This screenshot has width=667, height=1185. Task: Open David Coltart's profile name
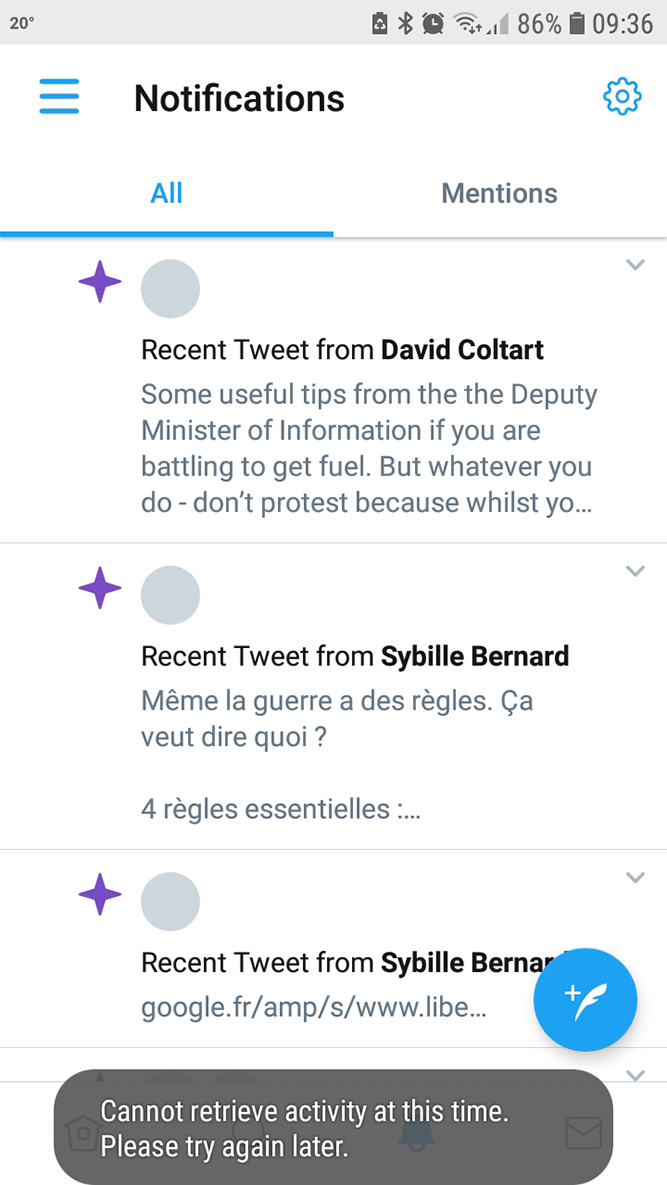tap(462, 350)
